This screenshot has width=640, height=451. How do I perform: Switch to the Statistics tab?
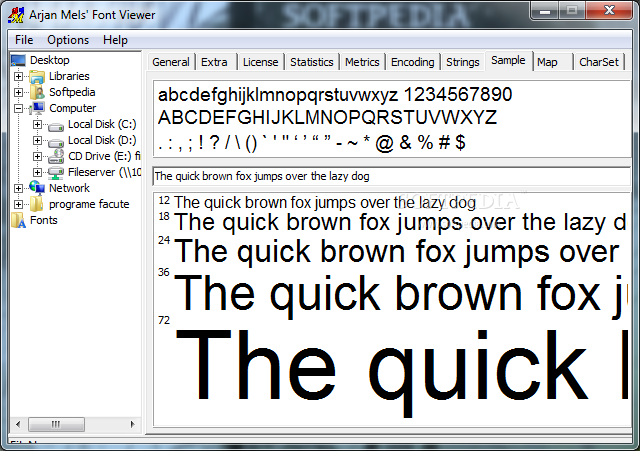tap(312, 62)
